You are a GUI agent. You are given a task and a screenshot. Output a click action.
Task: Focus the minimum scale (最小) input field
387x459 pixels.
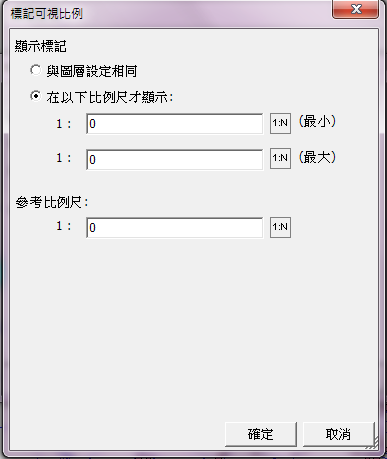[175, 124]
